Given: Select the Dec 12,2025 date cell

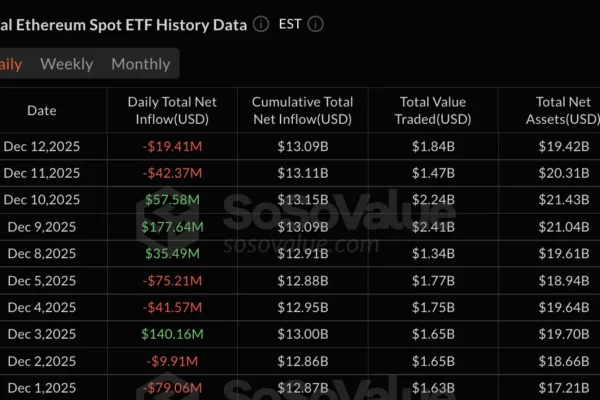Looking at the screenshot, I should (42, 147).
